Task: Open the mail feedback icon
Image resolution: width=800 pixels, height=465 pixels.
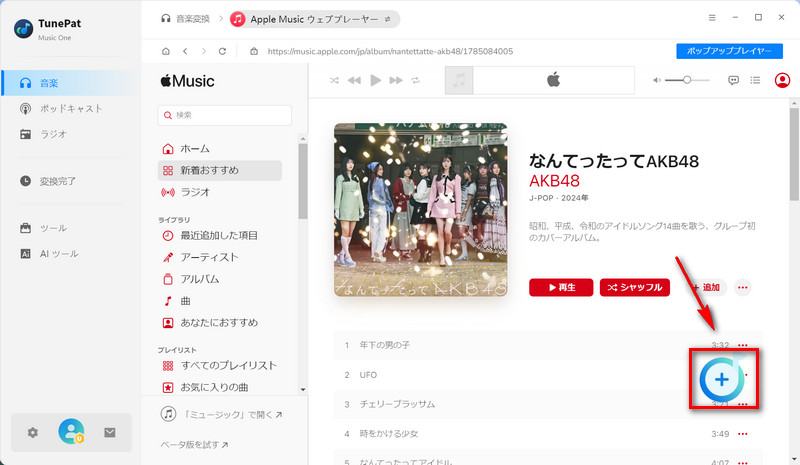Action: click(110, 432)
